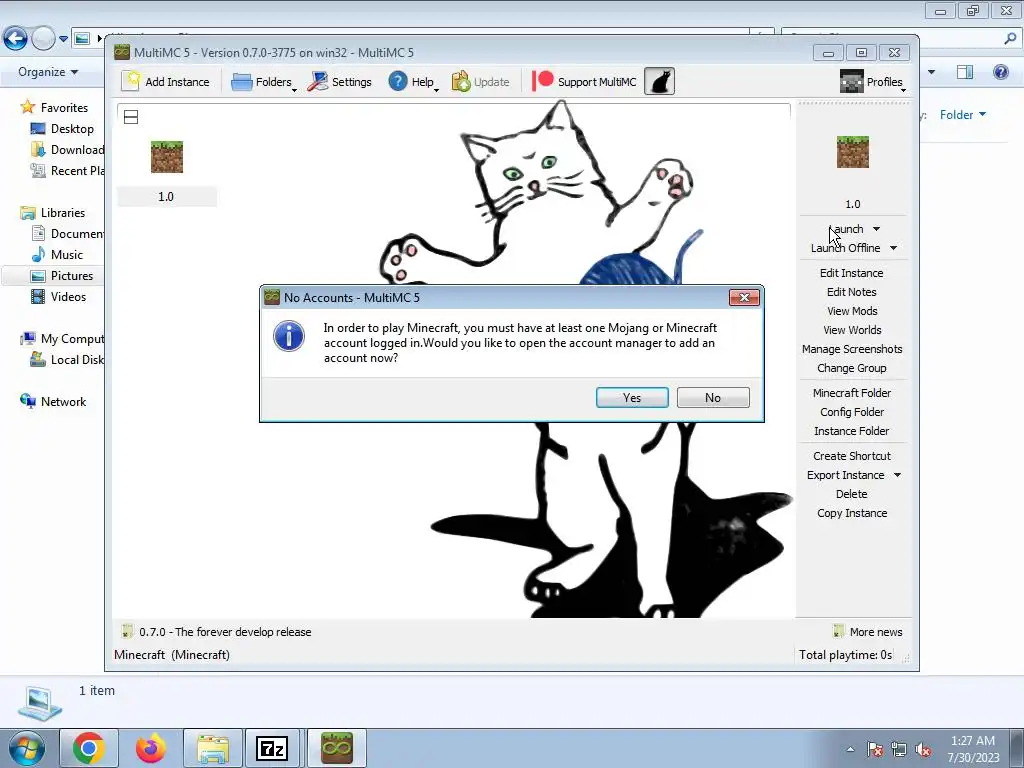This screenshot has width=1024, height=768.
Task: Toggle the cat background icon button
Action: click(660, 82)
